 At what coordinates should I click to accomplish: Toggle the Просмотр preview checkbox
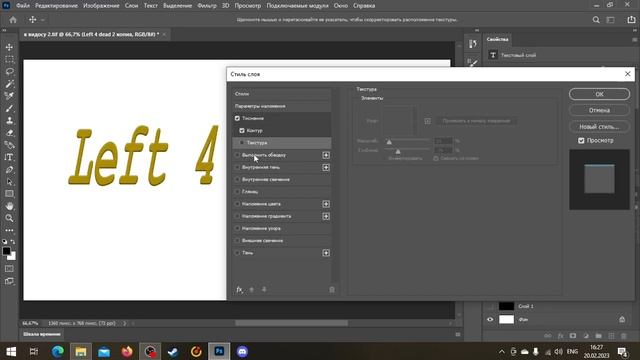[581, 140]
